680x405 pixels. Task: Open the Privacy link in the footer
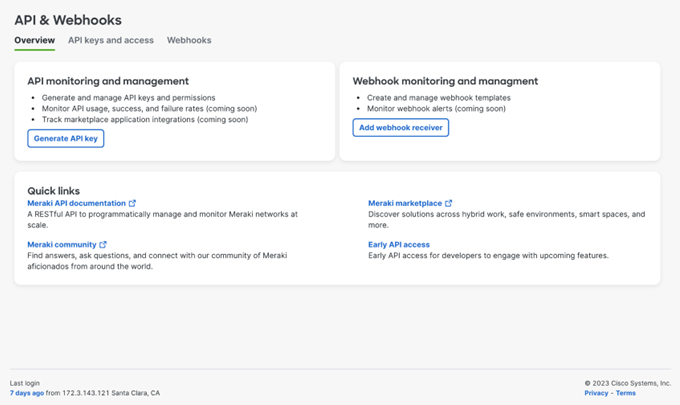(596, 393)
